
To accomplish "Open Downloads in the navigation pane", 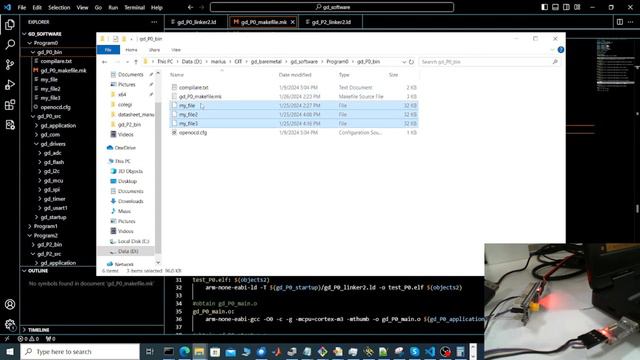I will point(131,201).
